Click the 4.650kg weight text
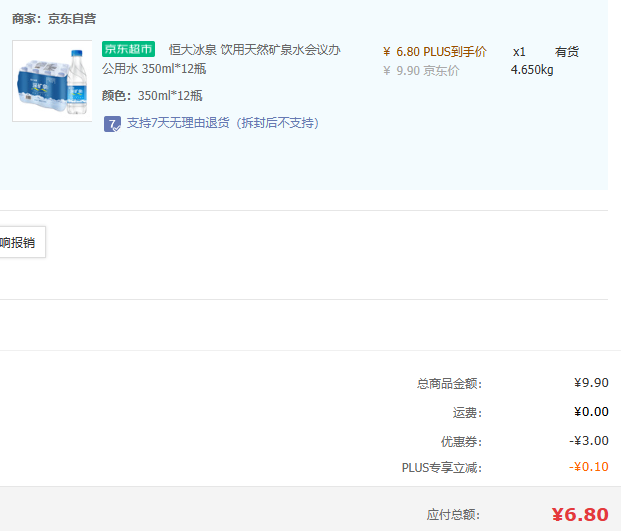 pos(532,70)
